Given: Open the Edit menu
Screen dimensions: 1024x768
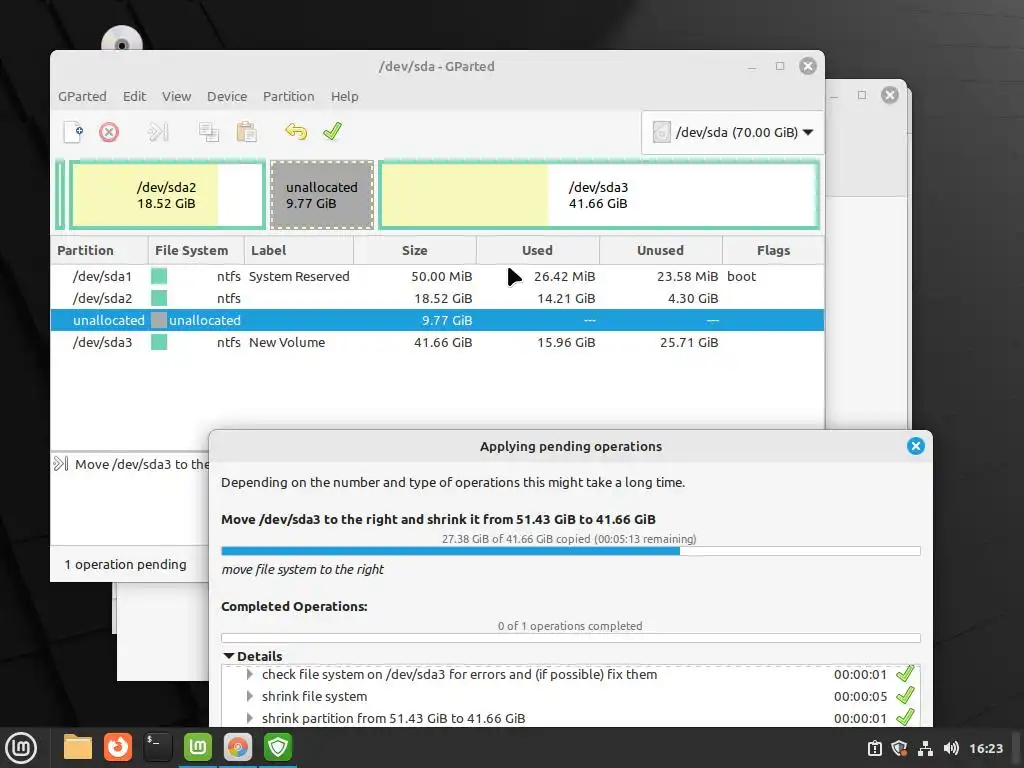Looking at the screenshot, I should point(135,97).
